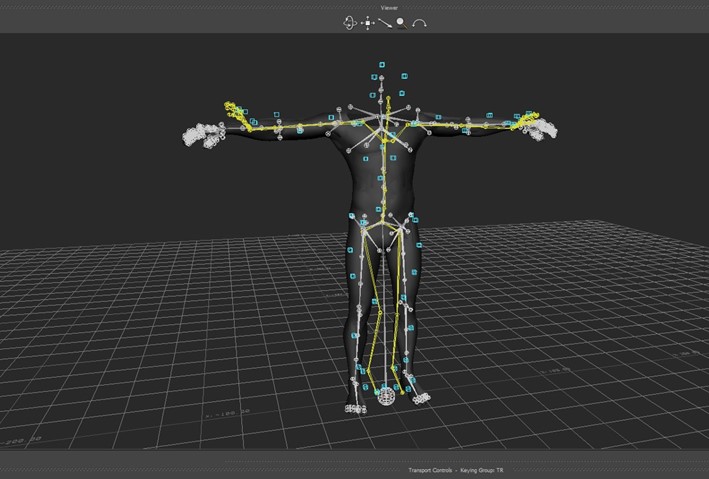Select the topmost cyan head marker
This screenshot has height=479, width=709.
coord(381,65)
